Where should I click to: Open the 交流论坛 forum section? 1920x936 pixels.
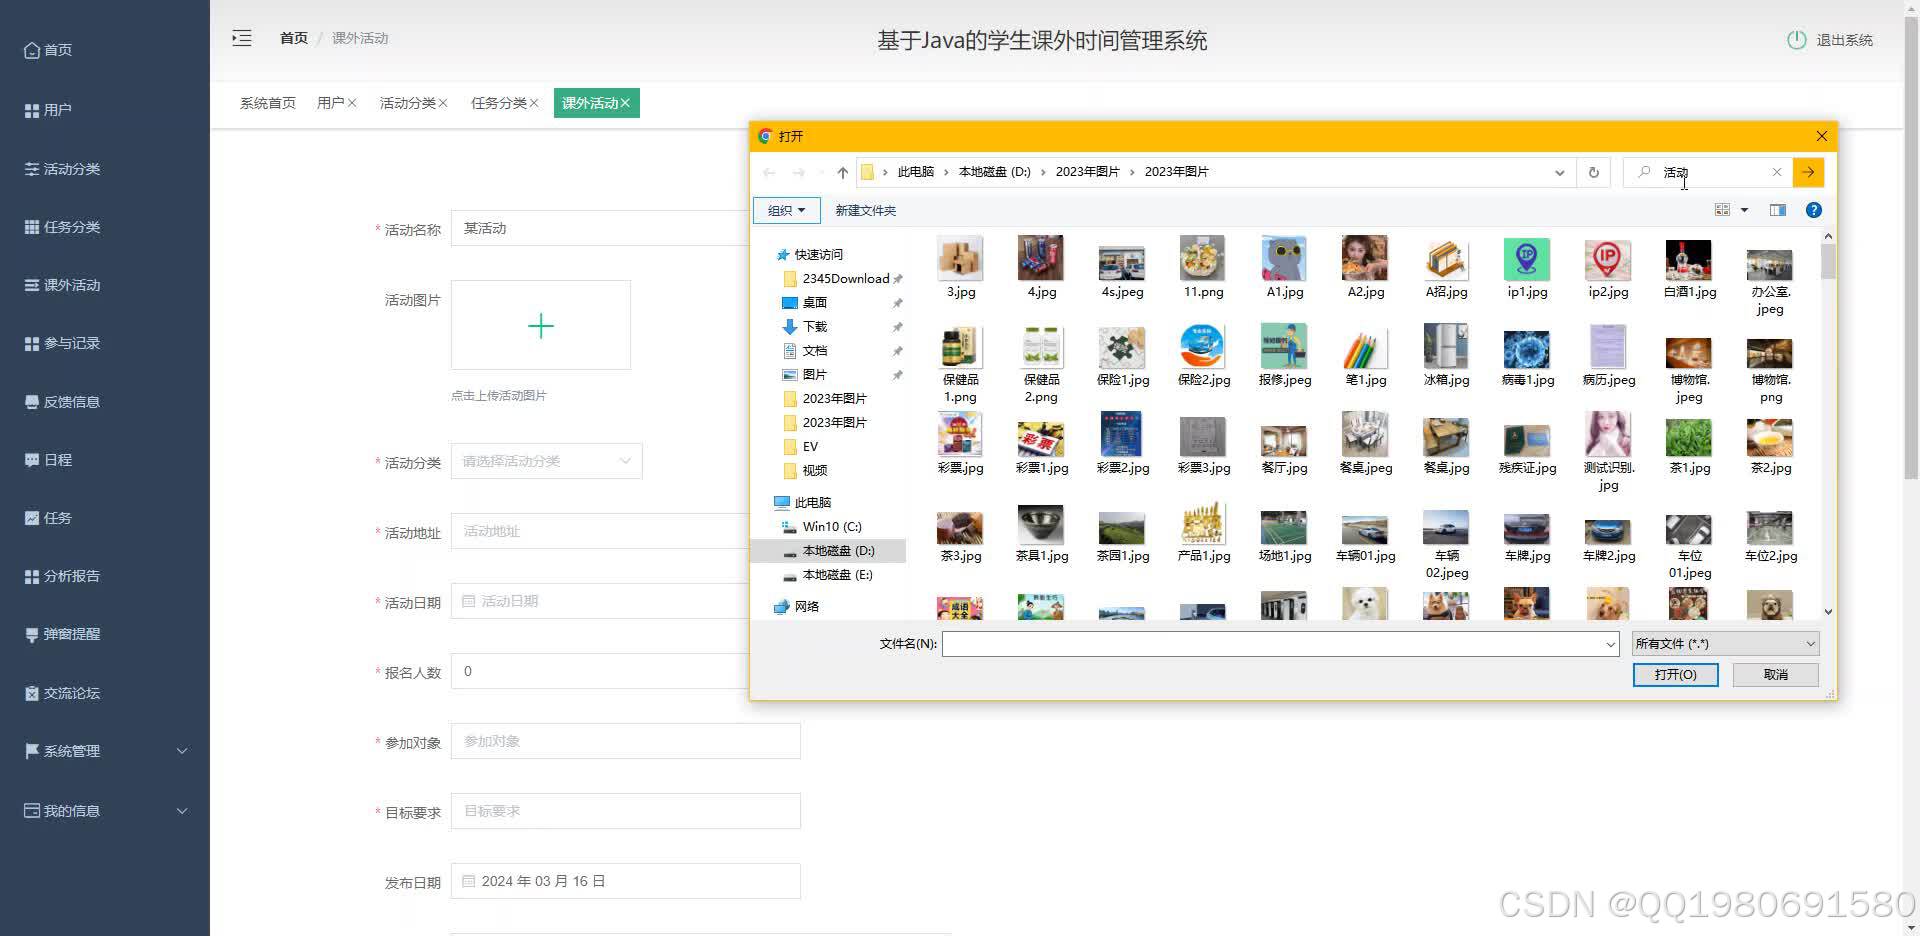70,692
